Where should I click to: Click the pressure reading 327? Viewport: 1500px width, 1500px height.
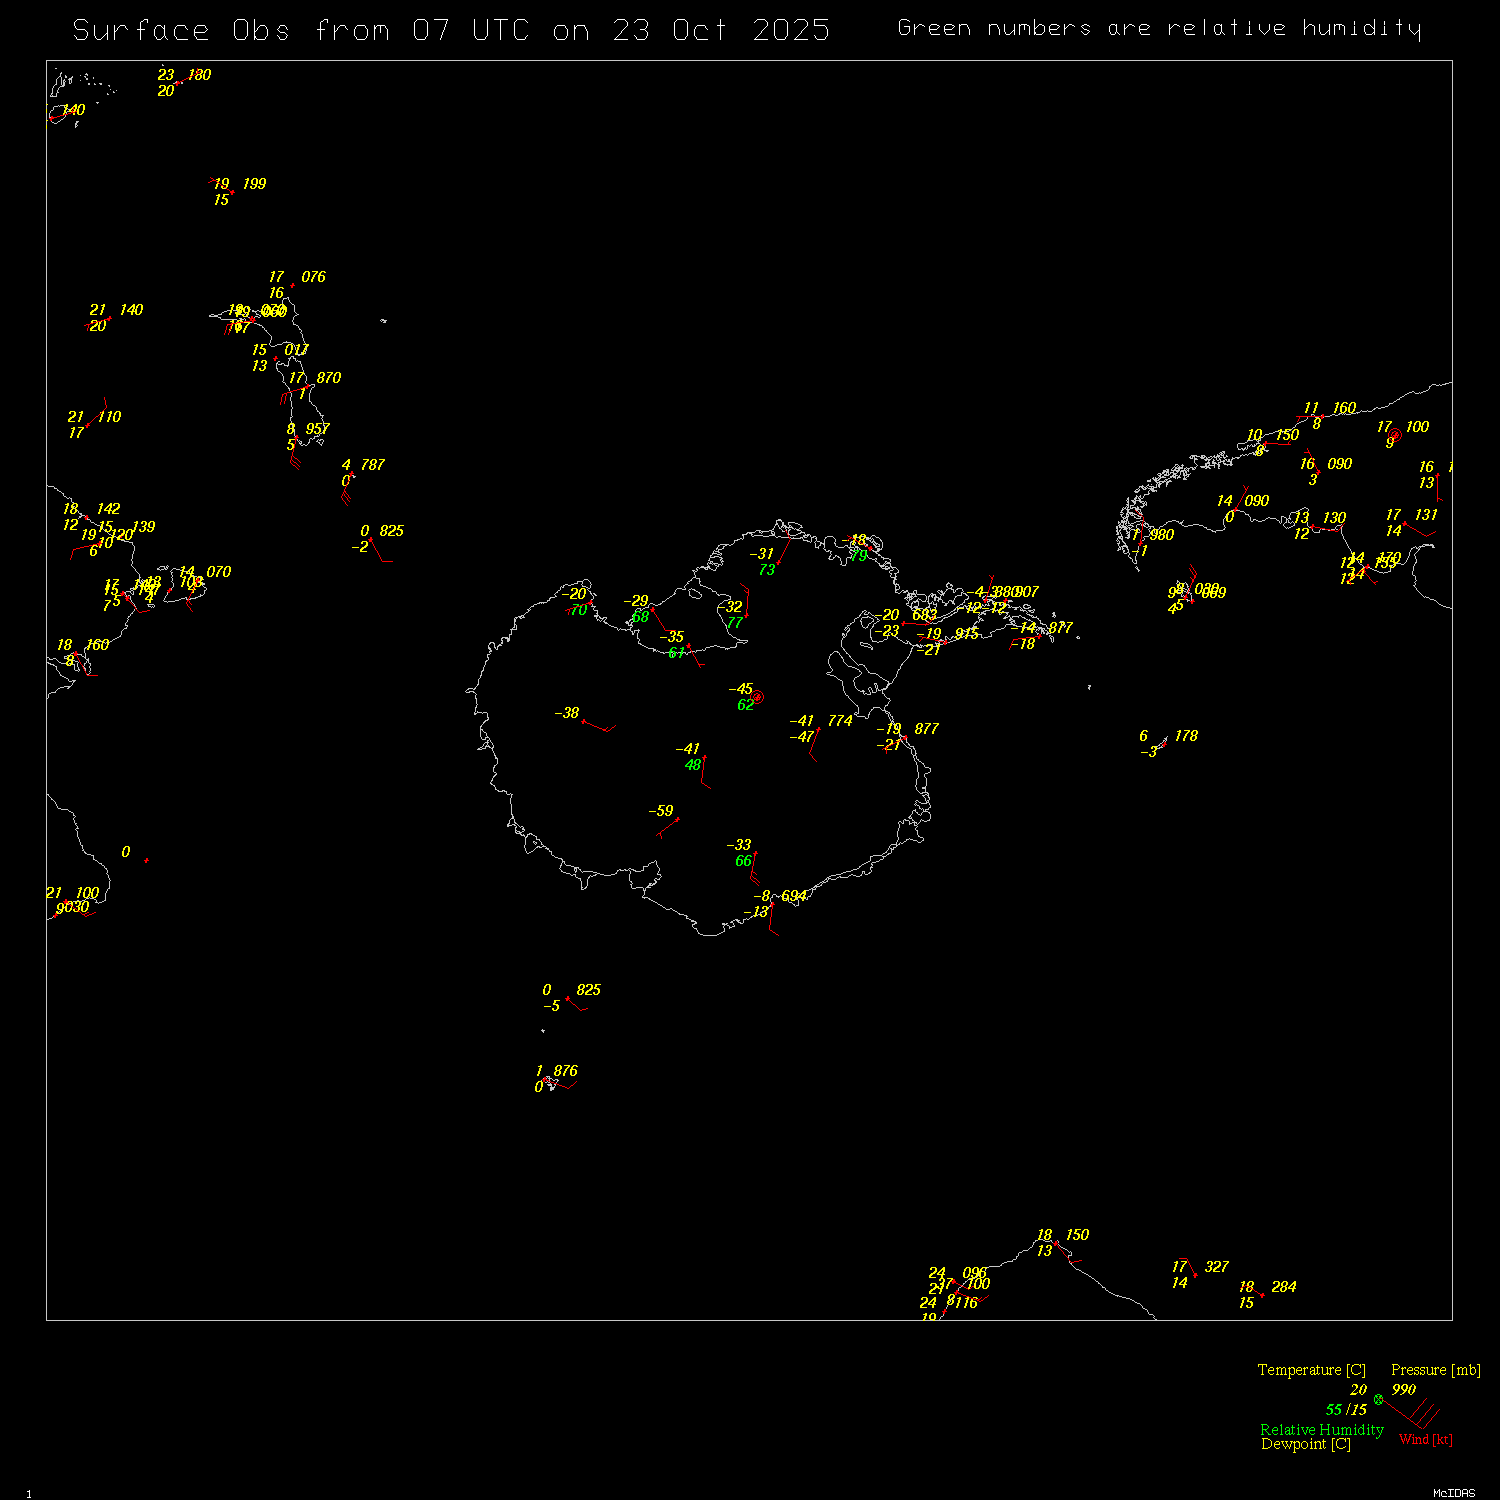click(x=1216, y=1267)
